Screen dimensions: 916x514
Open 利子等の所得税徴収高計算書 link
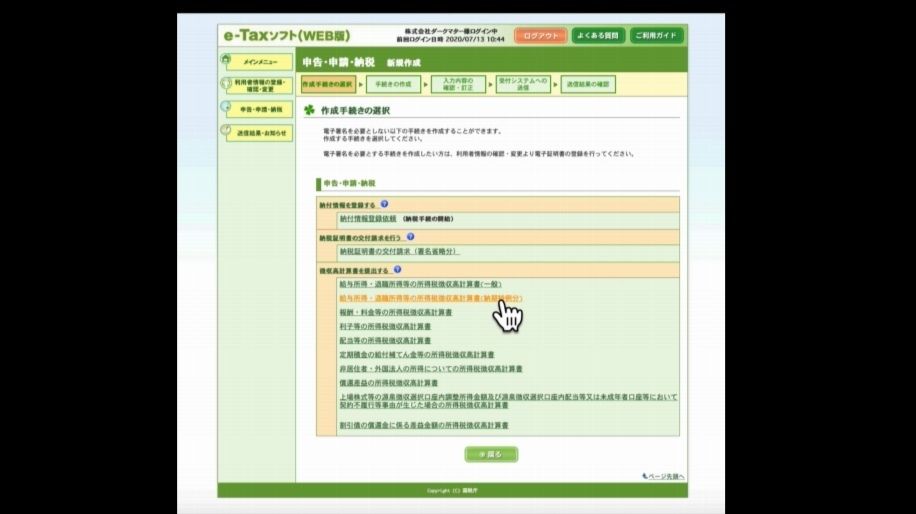pos(385,326)
